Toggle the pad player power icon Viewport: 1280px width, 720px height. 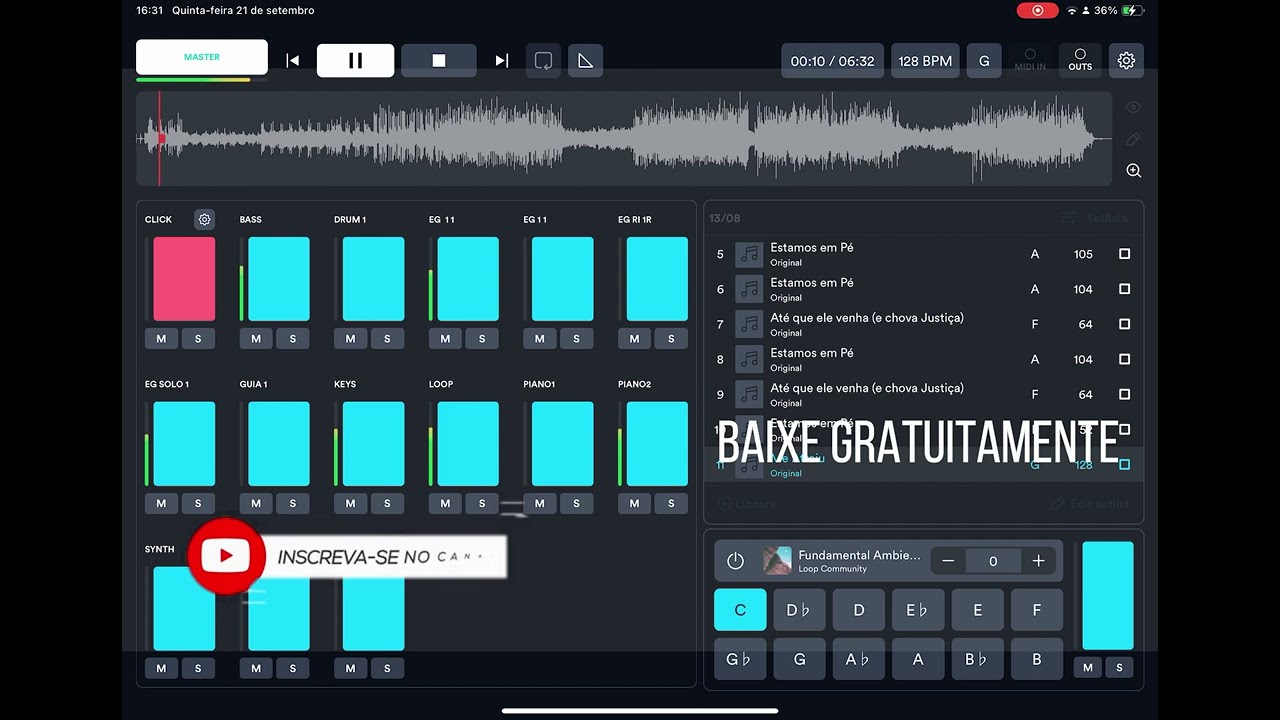735,561
